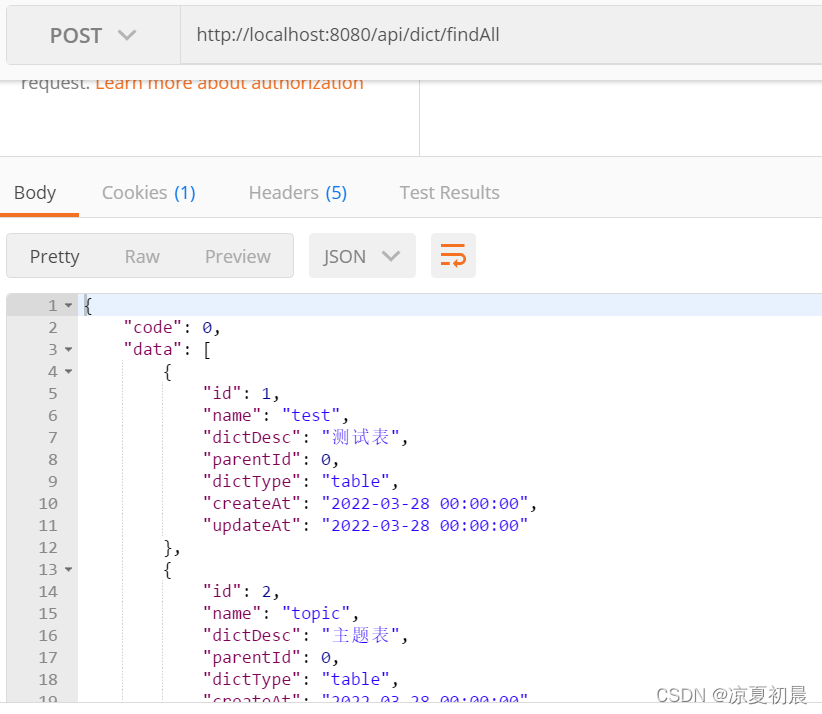The image size is (822, 714).
Task: Open the response language format dropdown
Action: click(362, 256)
